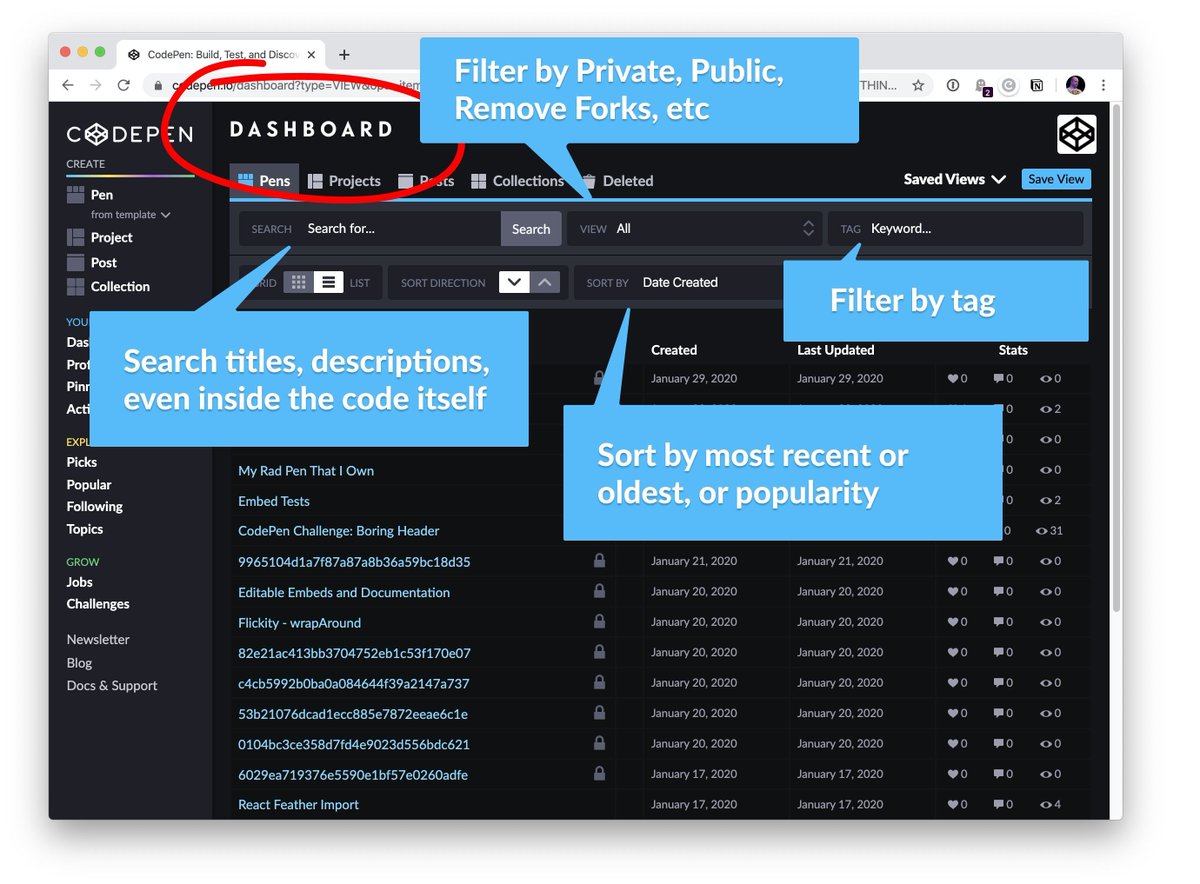Image resolution: width=1200 pixels, height=884 pixels.
Task: Switch to the Collections tab
Action: coord(517,181)
